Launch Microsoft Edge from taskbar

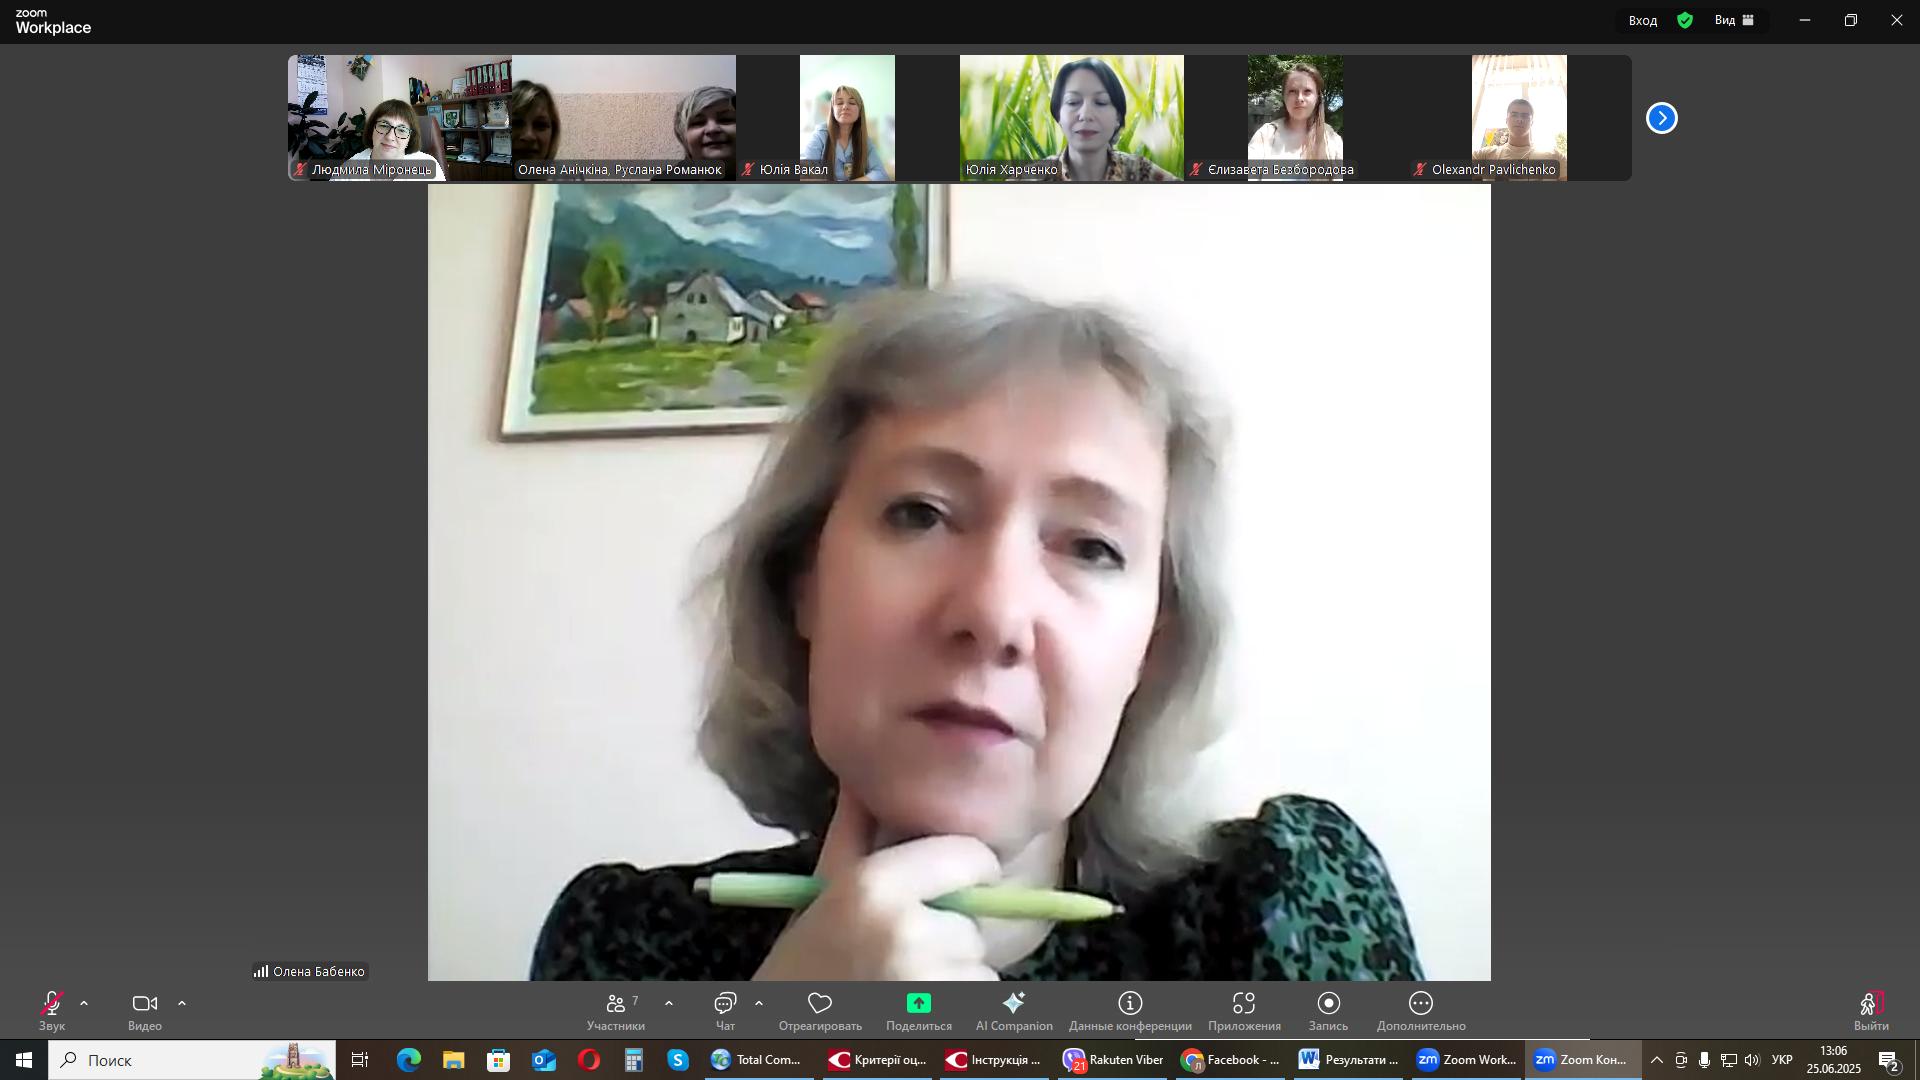pyautogui.click(x=408, y=1060)
